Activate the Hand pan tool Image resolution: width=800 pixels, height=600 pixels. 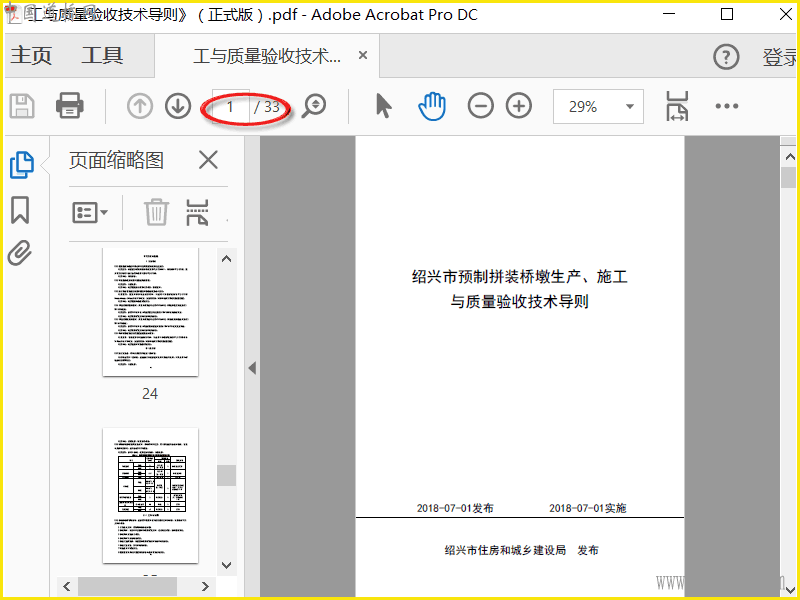point(432,106)
